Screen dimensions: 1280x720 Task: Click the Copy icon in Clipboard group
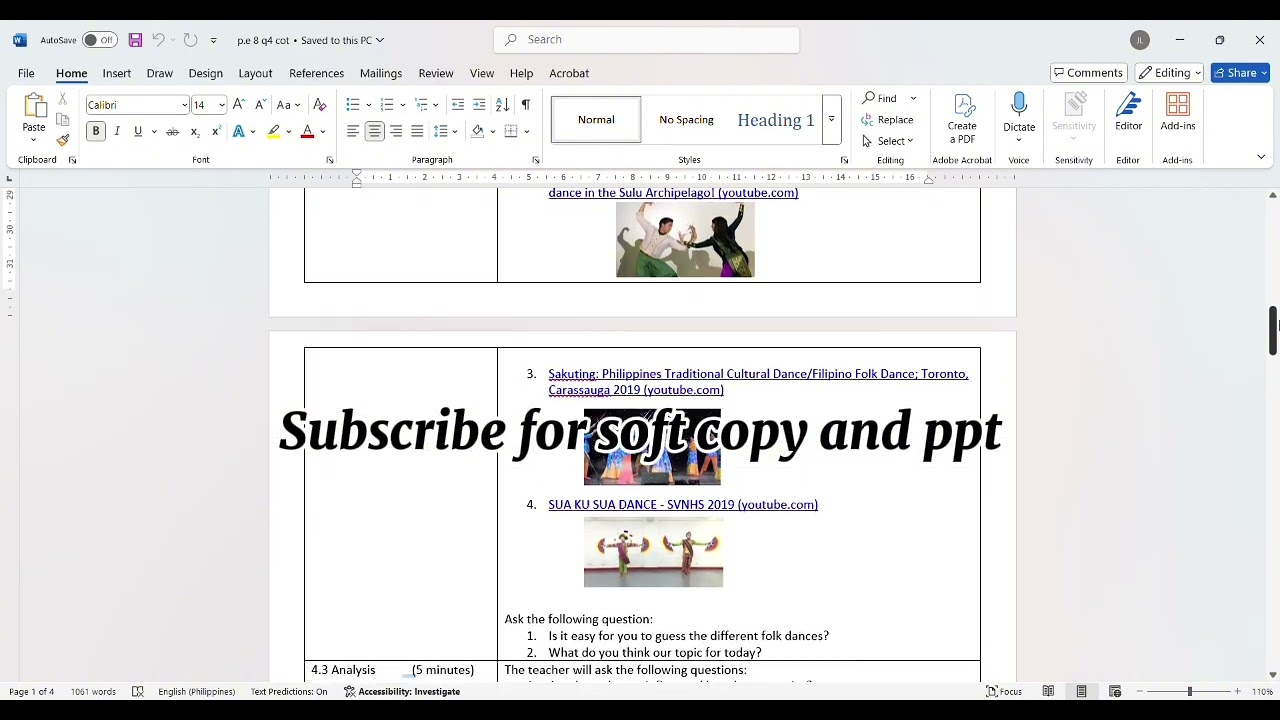[x=62, y=120]
